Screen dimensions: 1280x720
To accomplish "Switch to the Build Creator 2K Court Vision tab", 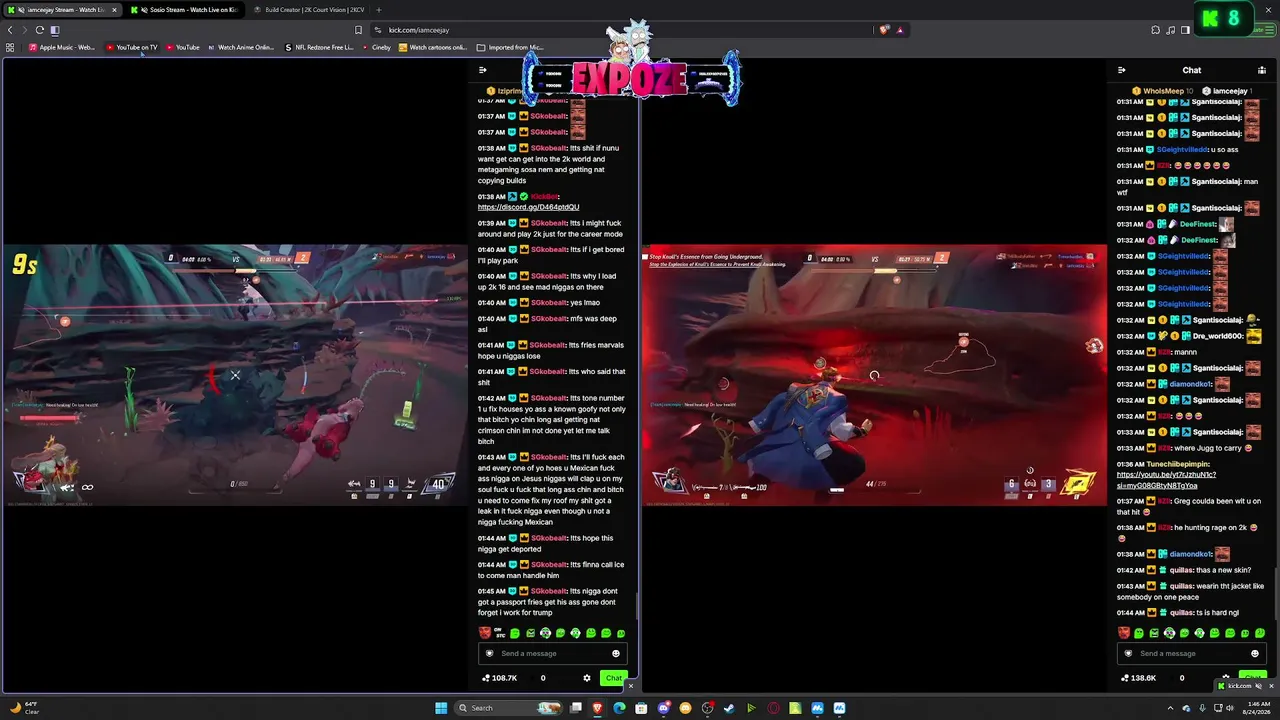I will 308,10.
